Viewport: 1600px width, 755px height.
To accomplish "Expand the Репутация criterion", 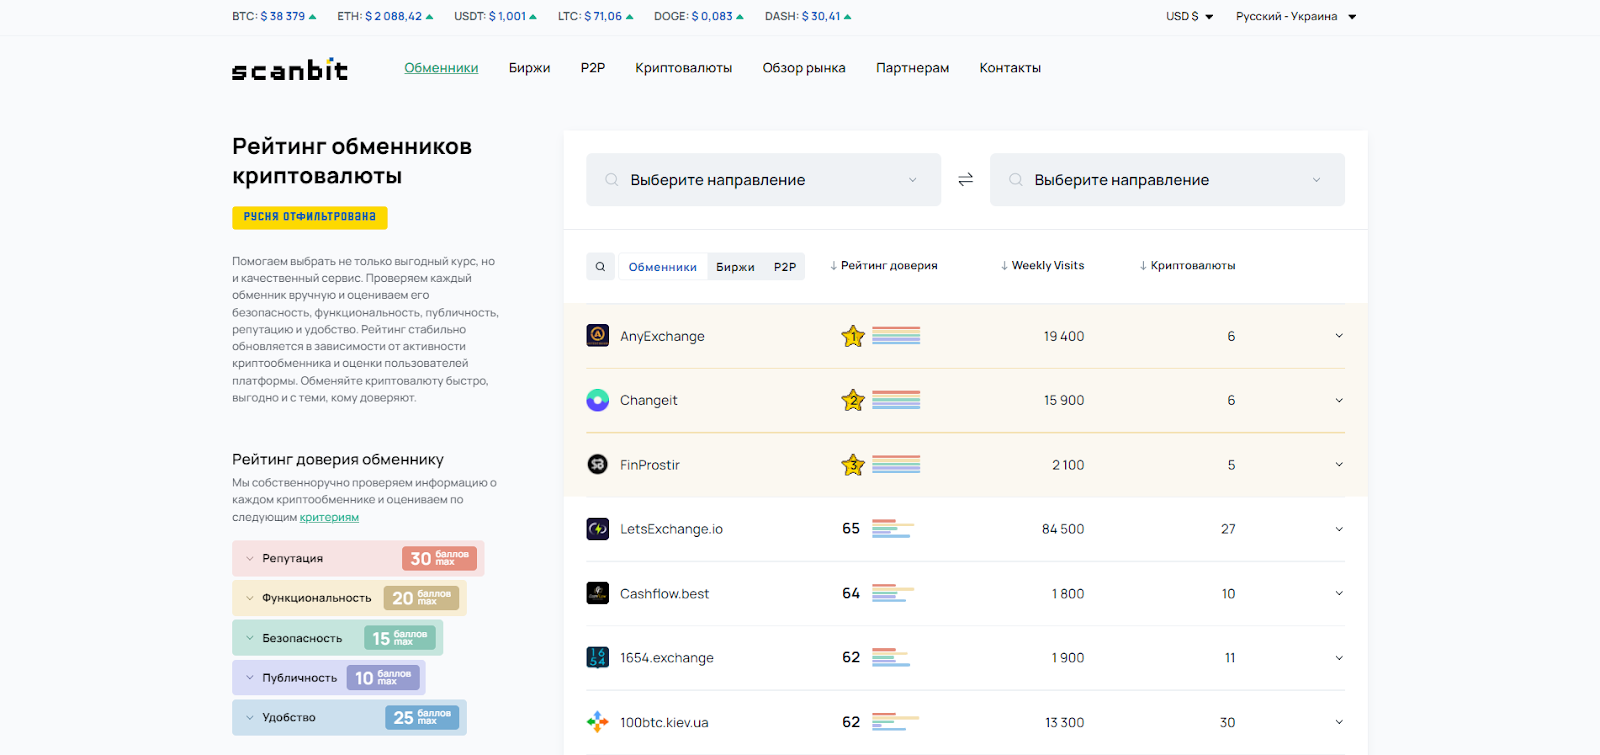I will point(358,558).
